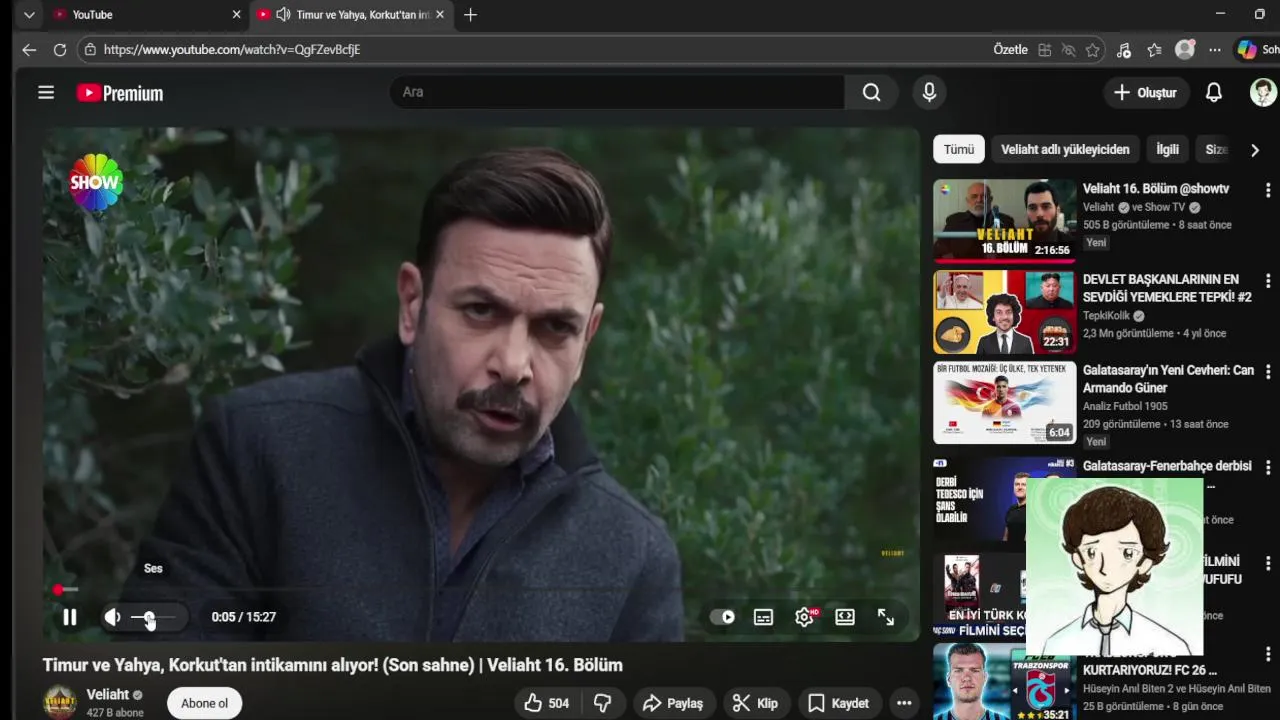
Task: Open the Analiz Futbol 1905 channel name
Action: pyautogui.click(x=1125, y=406)
